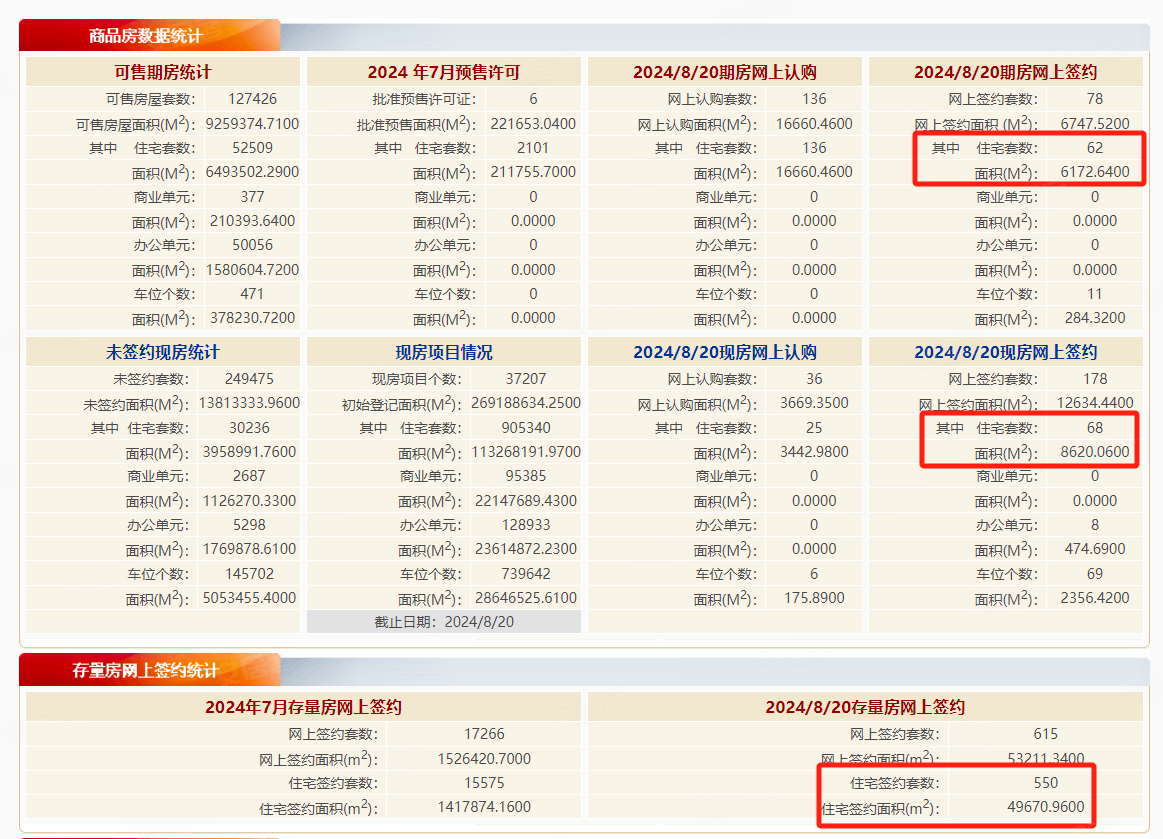Viewport: 1163px width, 839px height.
Task: Click the 商品房数据统计 section tab
Action: pyautogui.click(x=146, y=36)
